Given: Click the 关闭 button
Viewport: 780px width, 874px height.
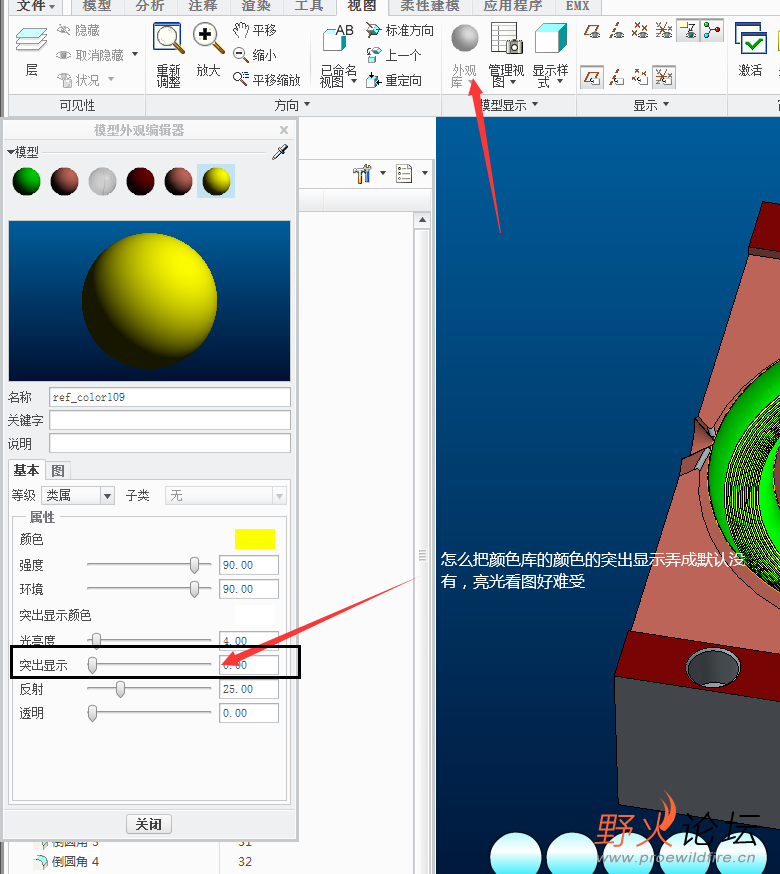Looking at the screenshot, I should click(148, 824).
